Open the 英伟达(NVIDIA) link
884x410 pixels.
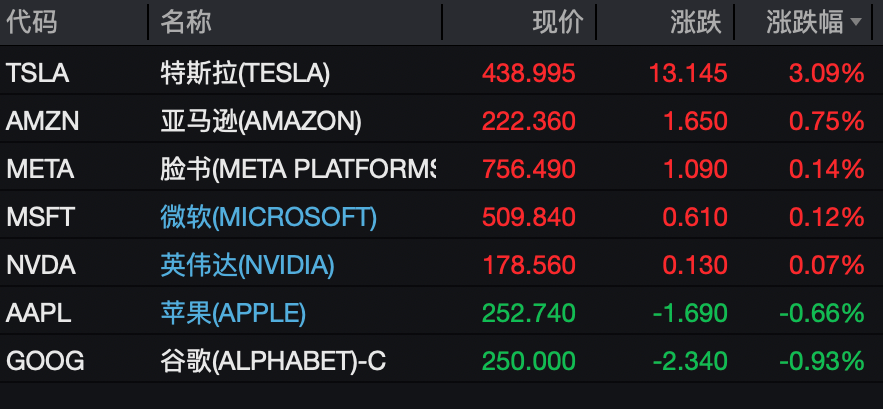(247, 265)
